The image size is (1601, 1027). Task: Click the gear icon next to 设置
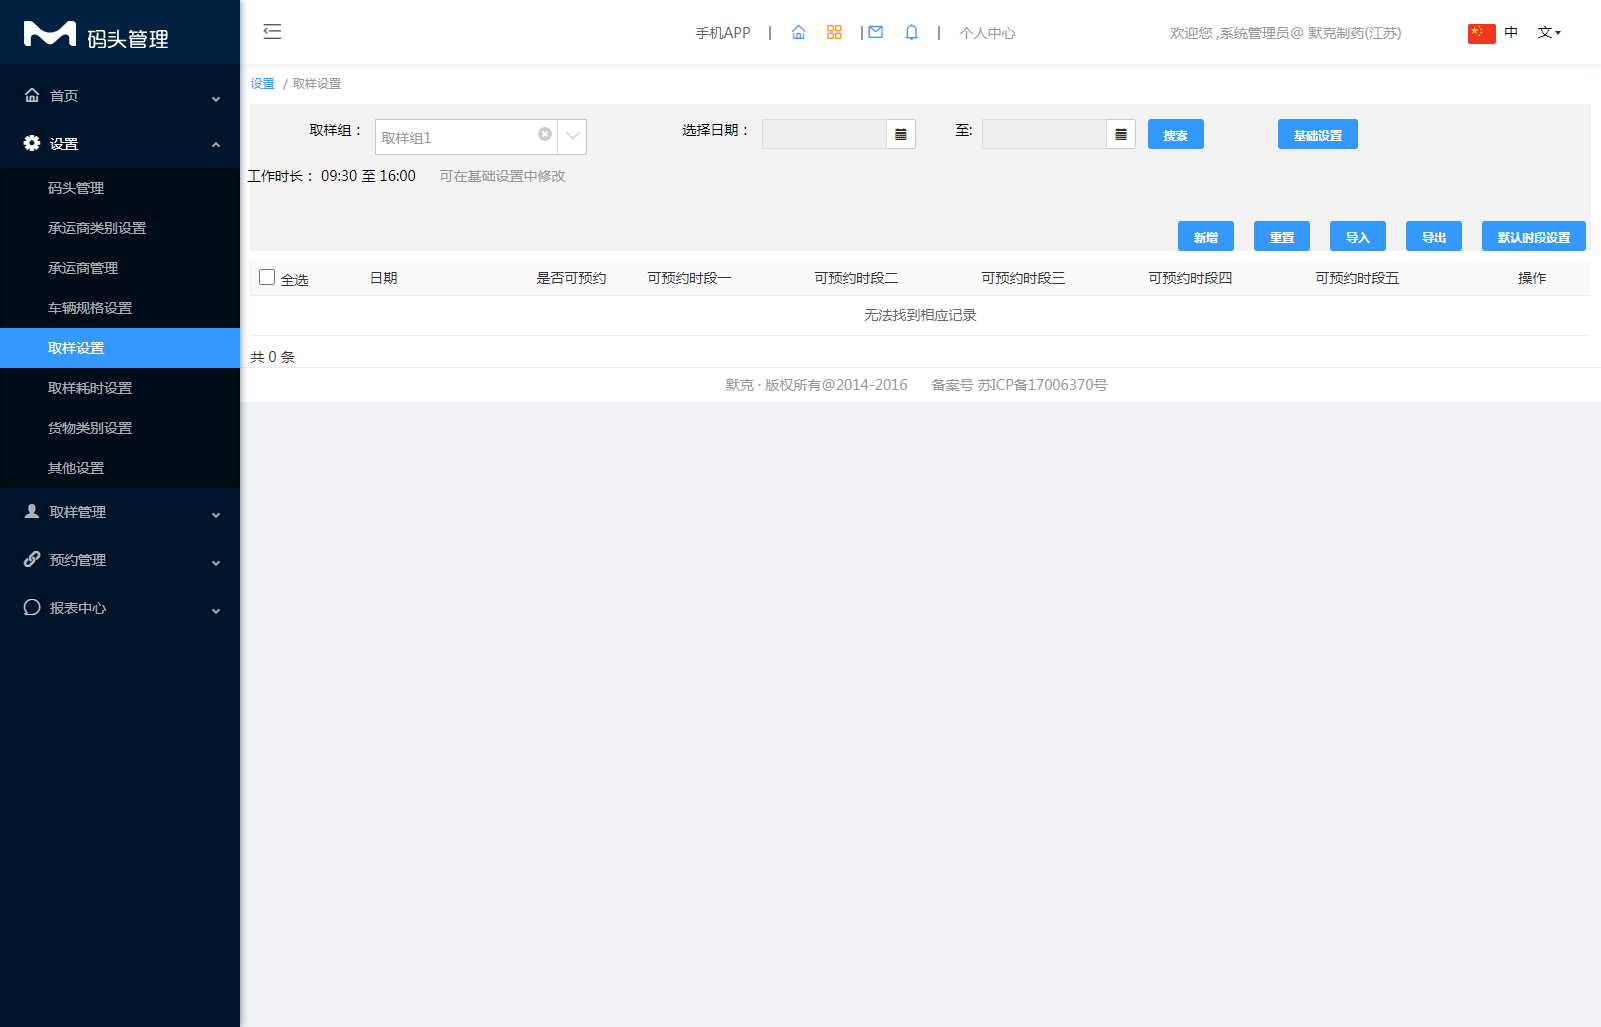click(x=32, y=143)
